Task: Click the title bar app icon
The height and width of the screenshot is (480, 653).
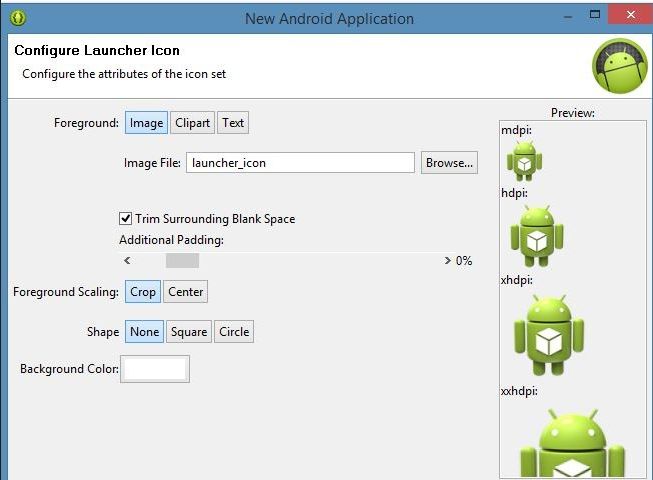Action: (18, 18)
